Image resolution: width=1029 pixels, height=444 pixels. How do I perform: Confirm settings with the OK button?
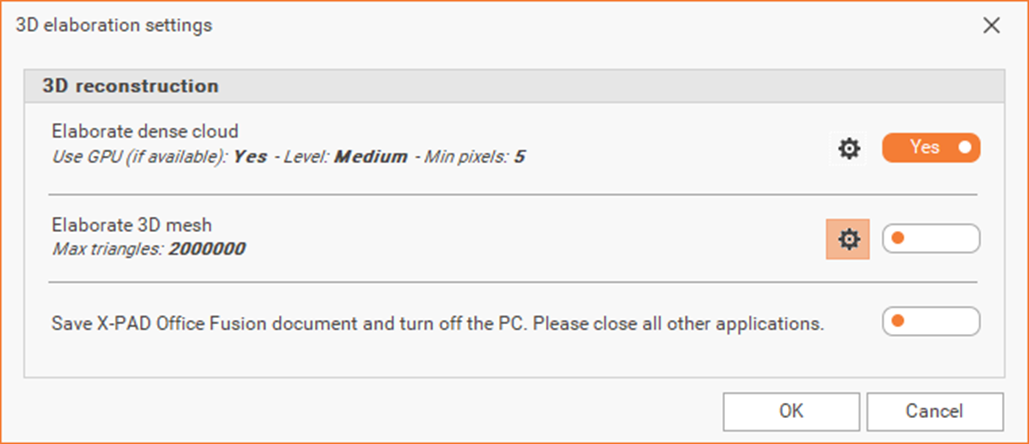pyautogui.click(x=790, y=411)
